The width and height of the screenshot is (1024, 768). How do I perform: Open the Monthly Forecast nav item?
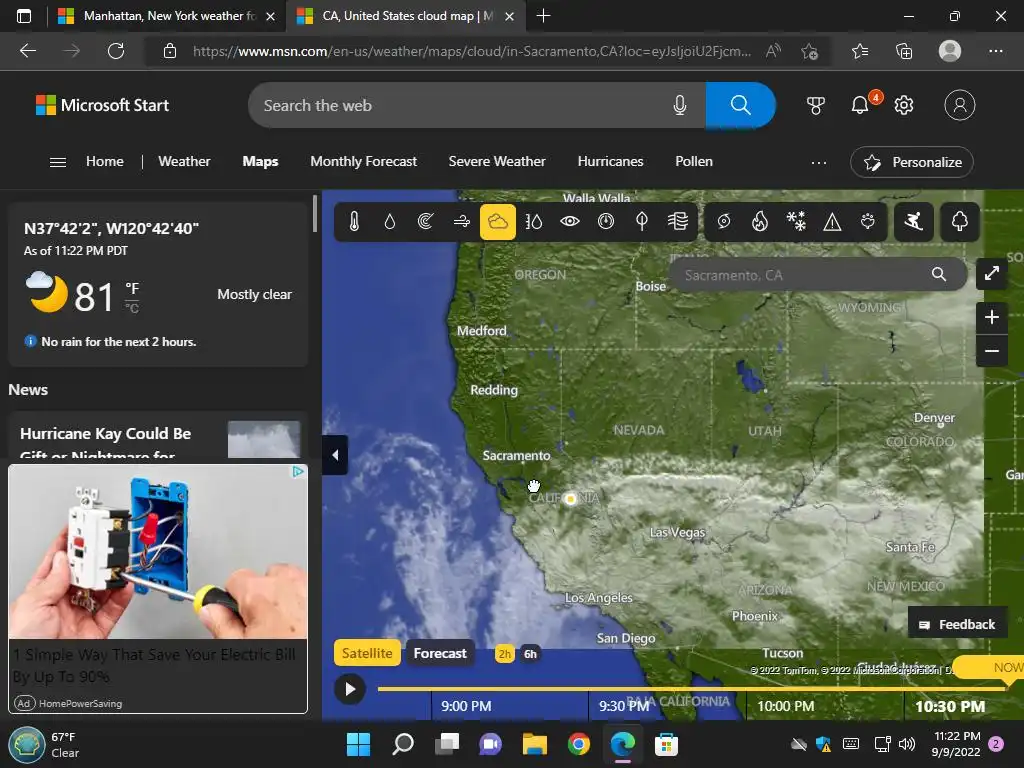tap(363, 161)
